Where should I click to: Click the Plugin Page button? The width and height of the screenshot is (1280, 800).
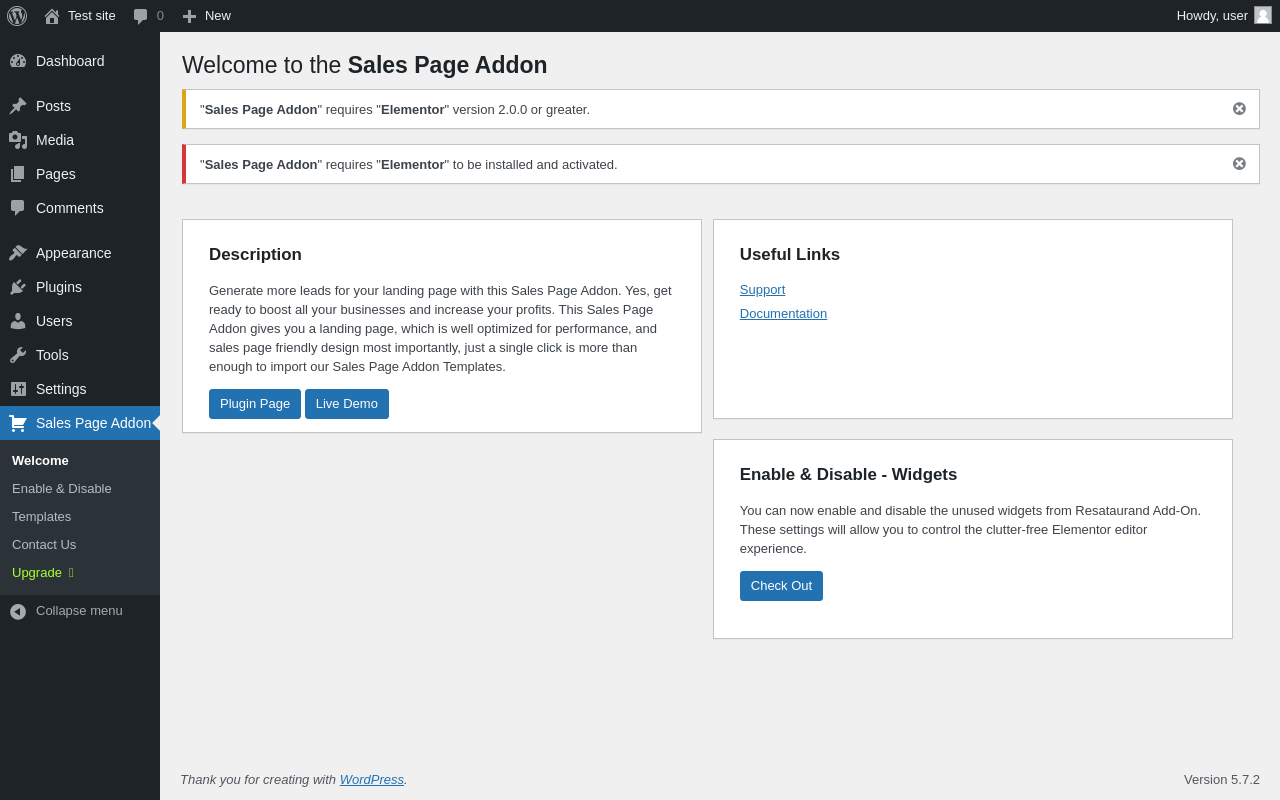tap(255, 404)
